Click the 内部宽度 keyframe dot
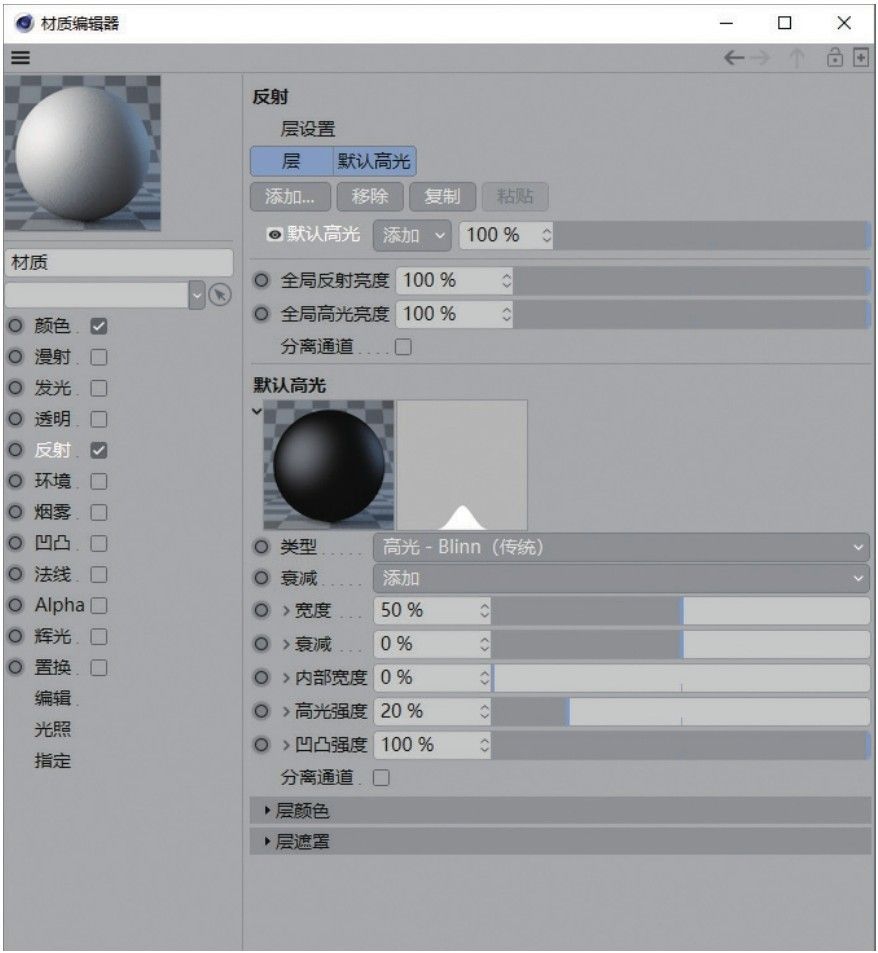Screen dimensions: 878x953 coord(261,678)
